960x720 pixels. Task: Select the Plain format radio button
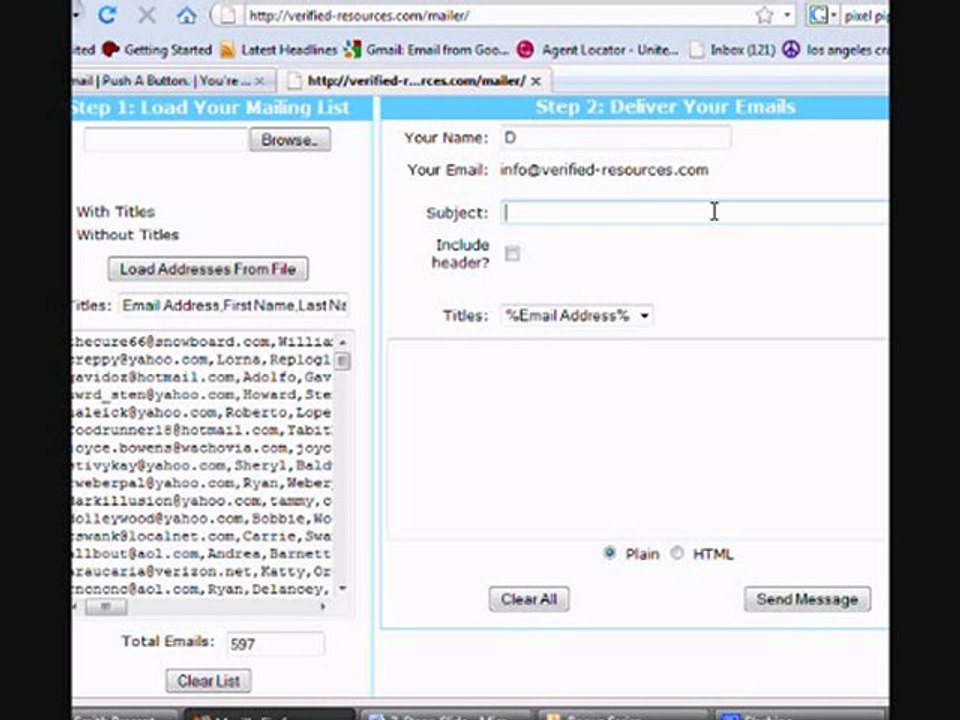pos(609,553)
